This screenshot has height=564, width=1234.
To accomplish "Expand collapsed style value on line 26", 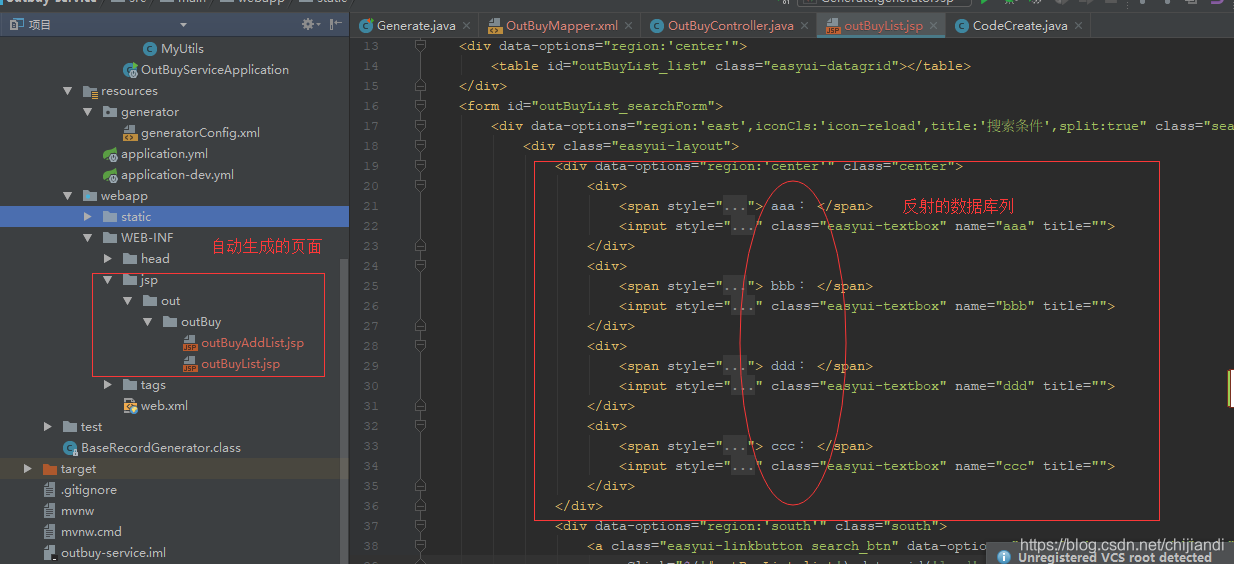I will (x=743, y=306).
